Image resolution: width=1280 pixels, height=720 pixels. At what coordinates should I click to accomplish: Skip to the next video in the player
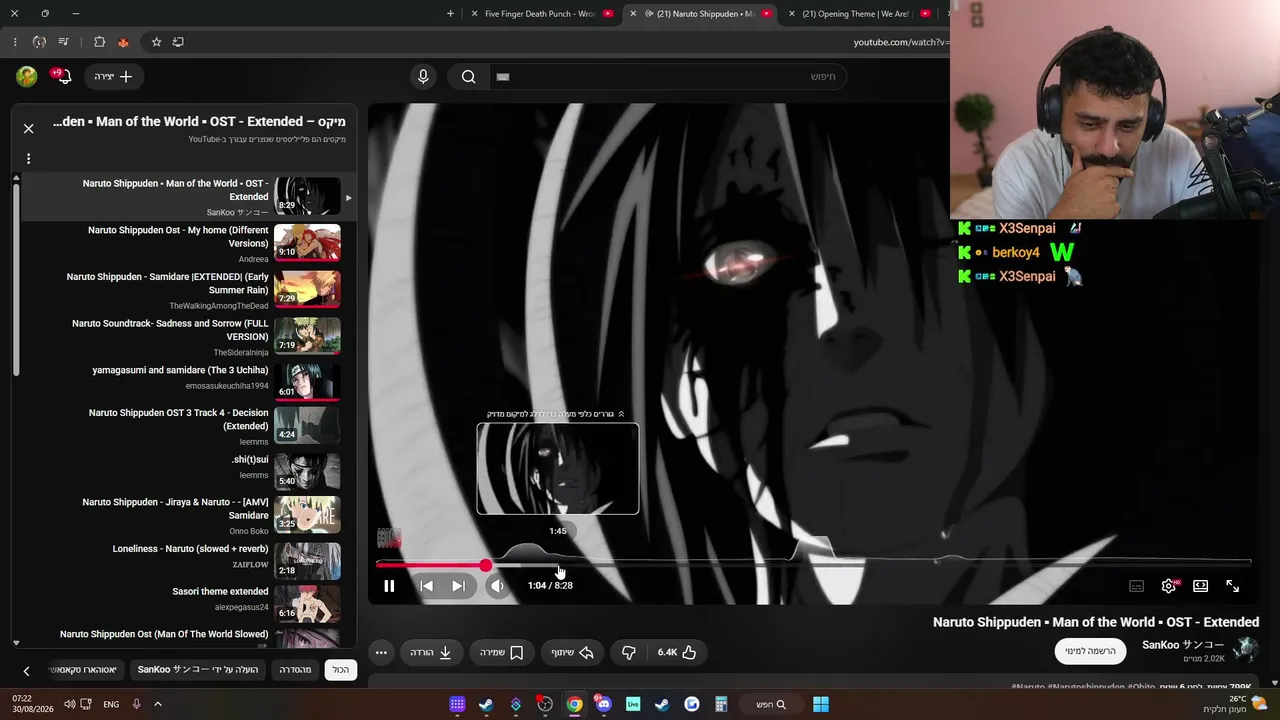458,586
